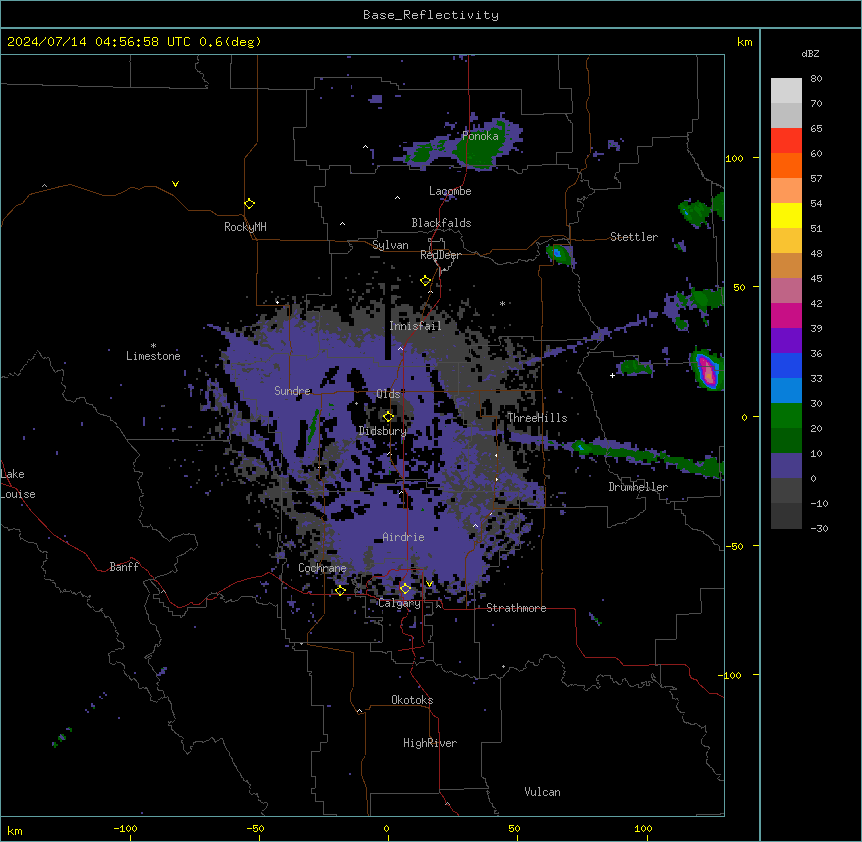Select the Innisfail label
Viewport: 862px width, 842px height.
415,326
